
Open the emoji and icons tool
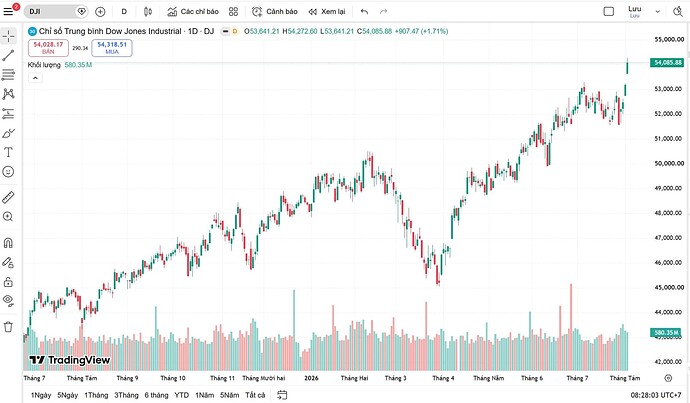pyautogui.click(x=8, y=172)
